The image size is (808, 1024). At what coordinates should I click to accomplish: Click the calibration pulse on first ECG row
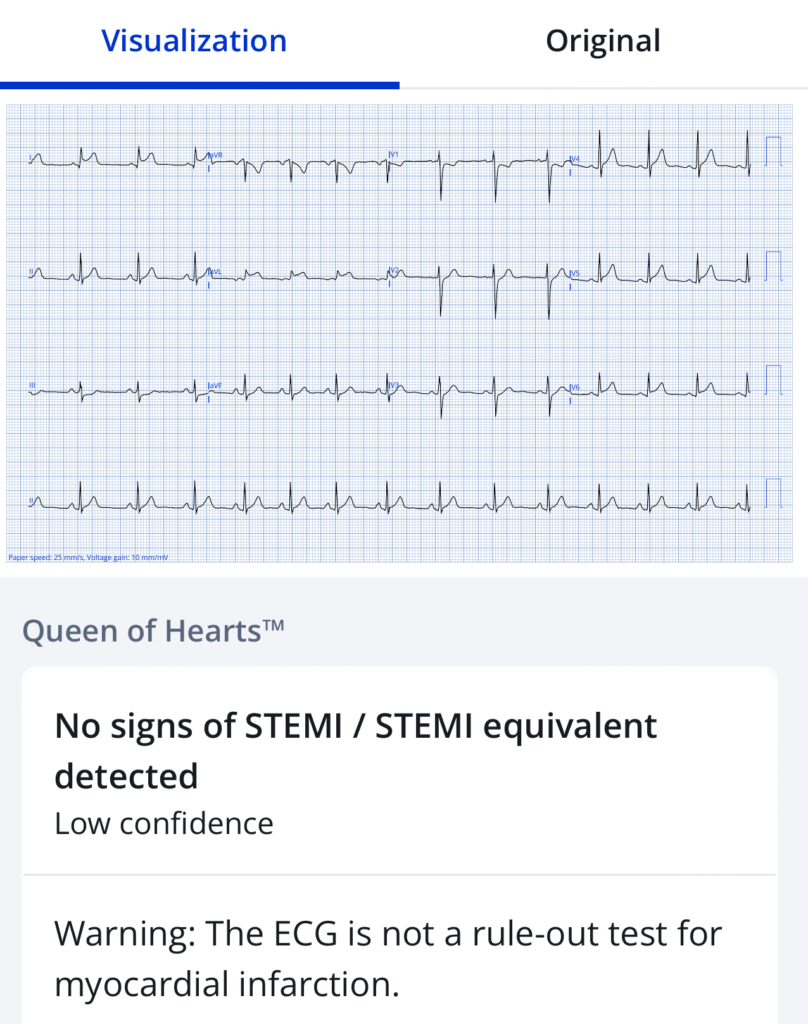pyautogui.click(x=773, y=152)
